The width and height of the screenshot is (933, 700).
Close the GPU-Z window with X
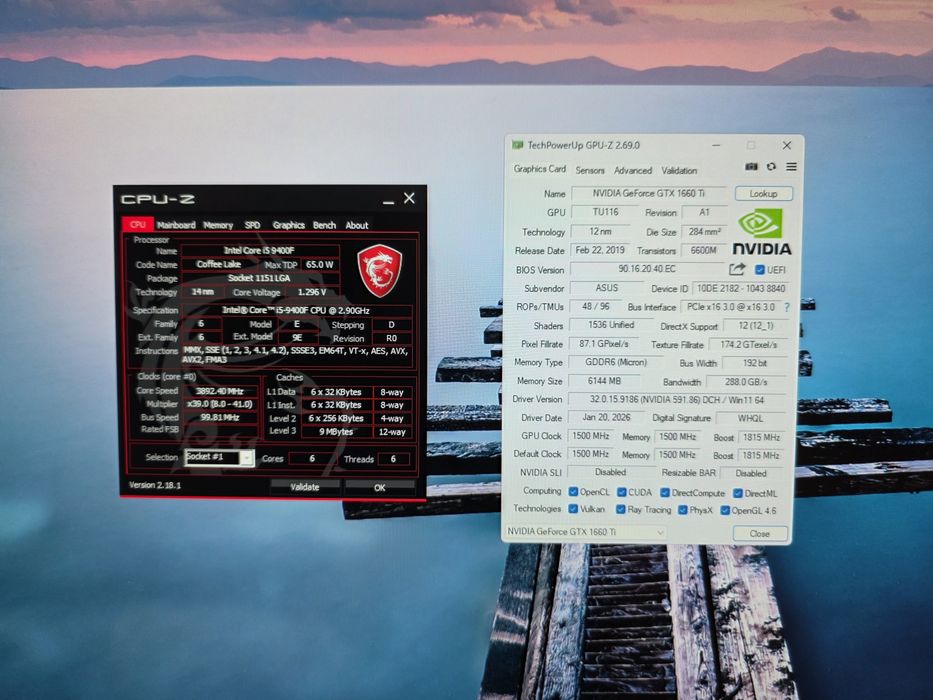[787, 145]
